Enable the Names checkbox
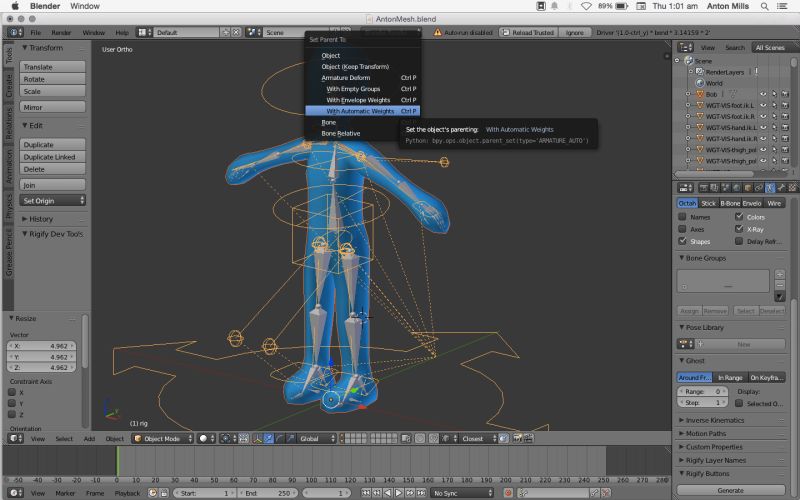800x500 pixels. click(682, 217)
